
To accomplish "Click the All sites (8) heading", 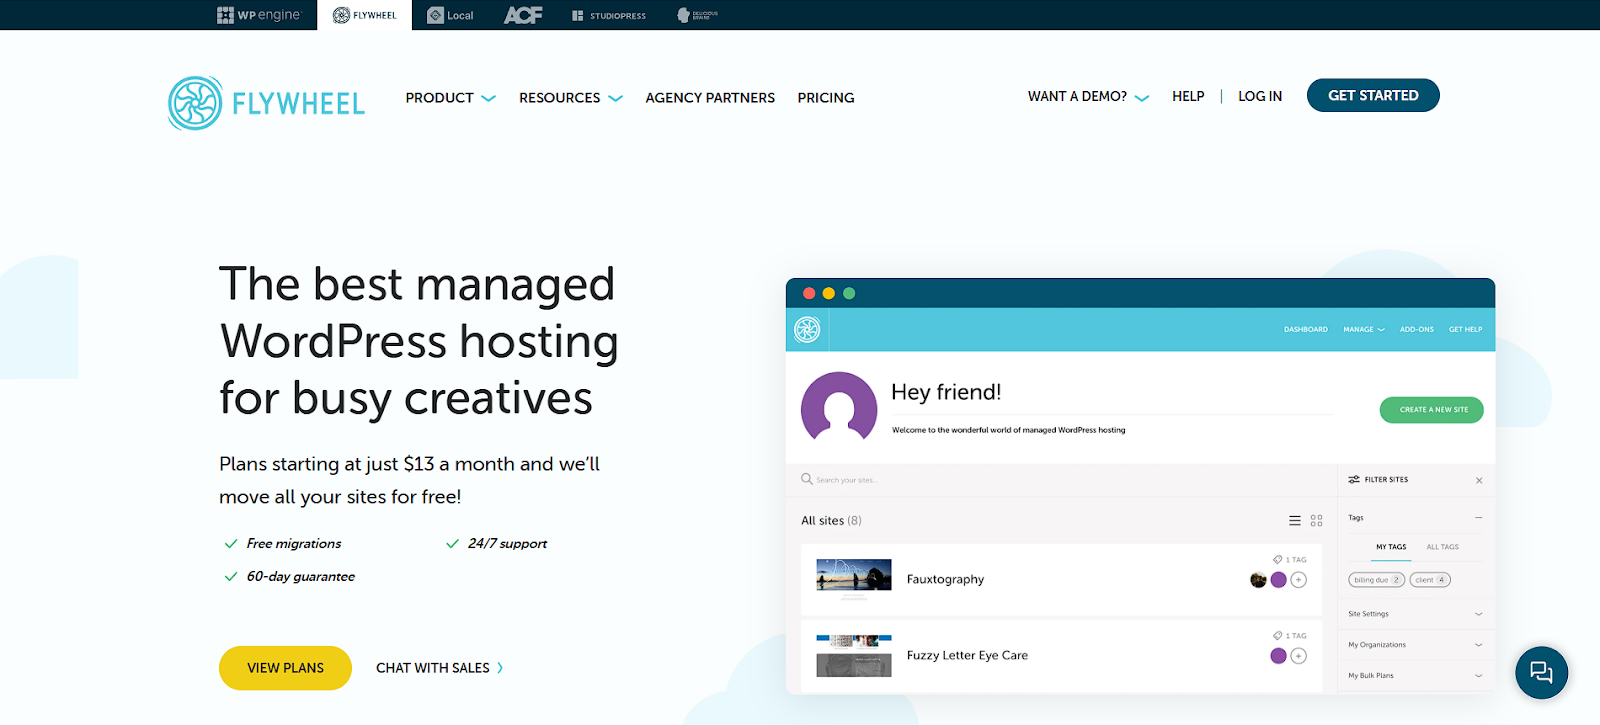I will (831, 521).
